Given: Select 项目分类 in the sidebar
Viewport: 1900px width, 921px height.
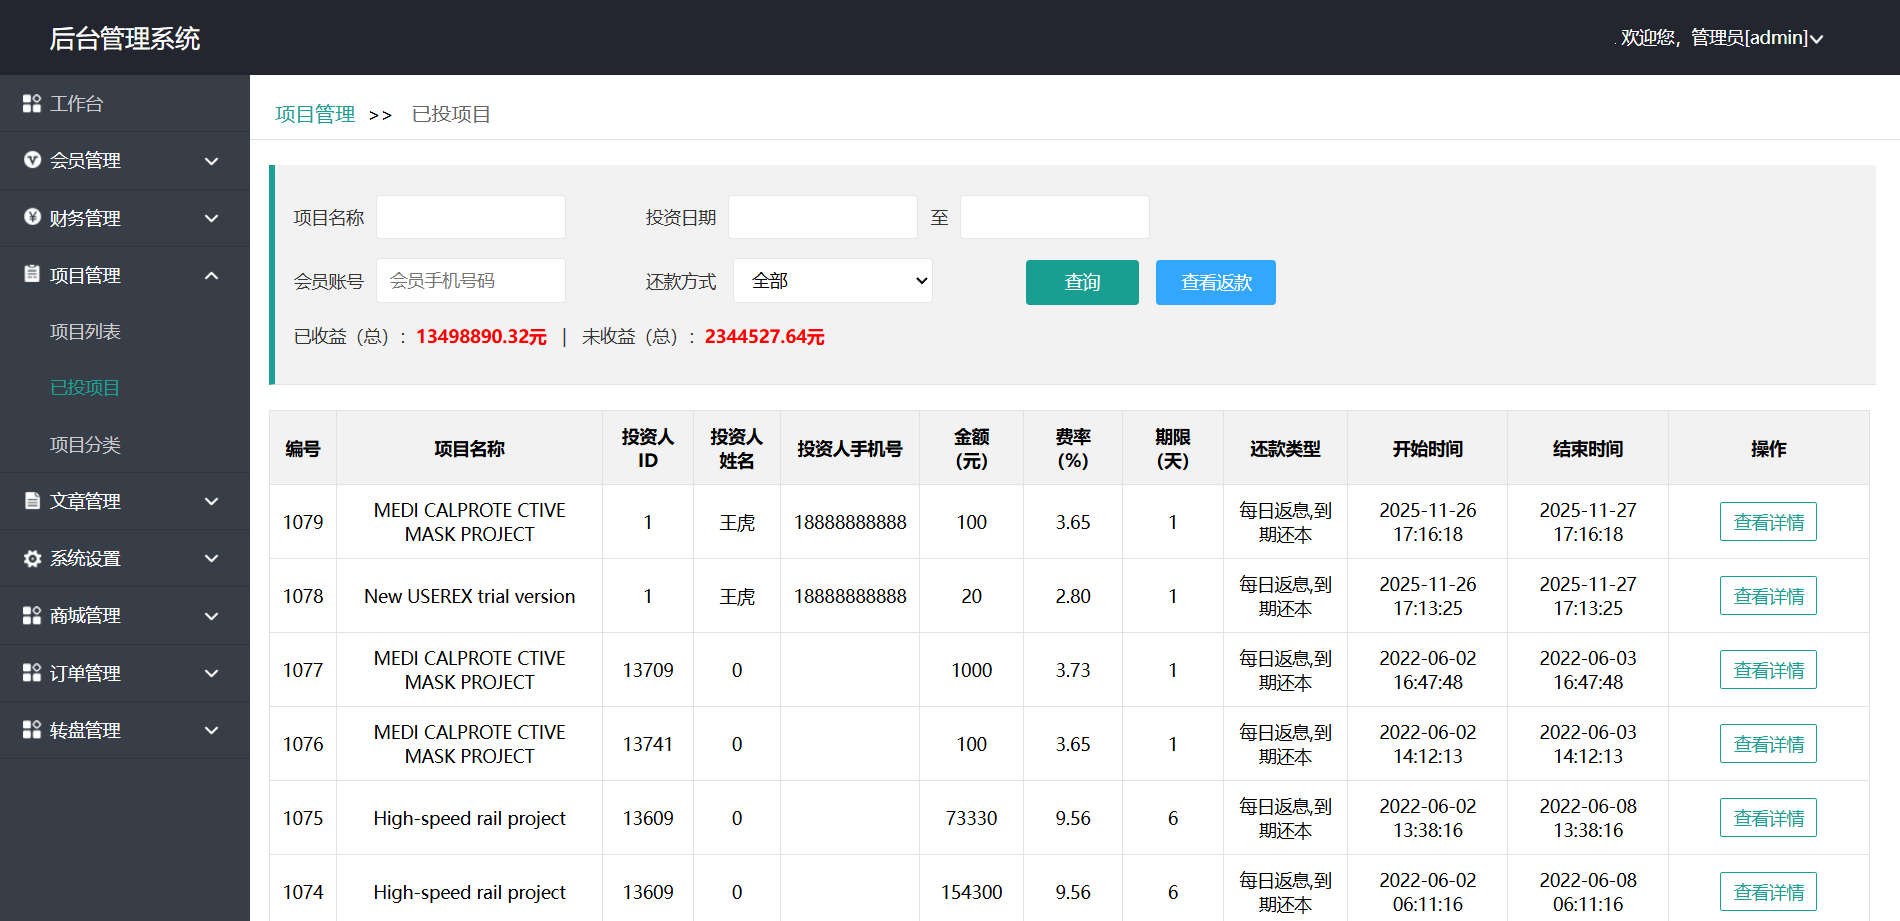Looking at the screenshot, I should (x=85, y=444).
